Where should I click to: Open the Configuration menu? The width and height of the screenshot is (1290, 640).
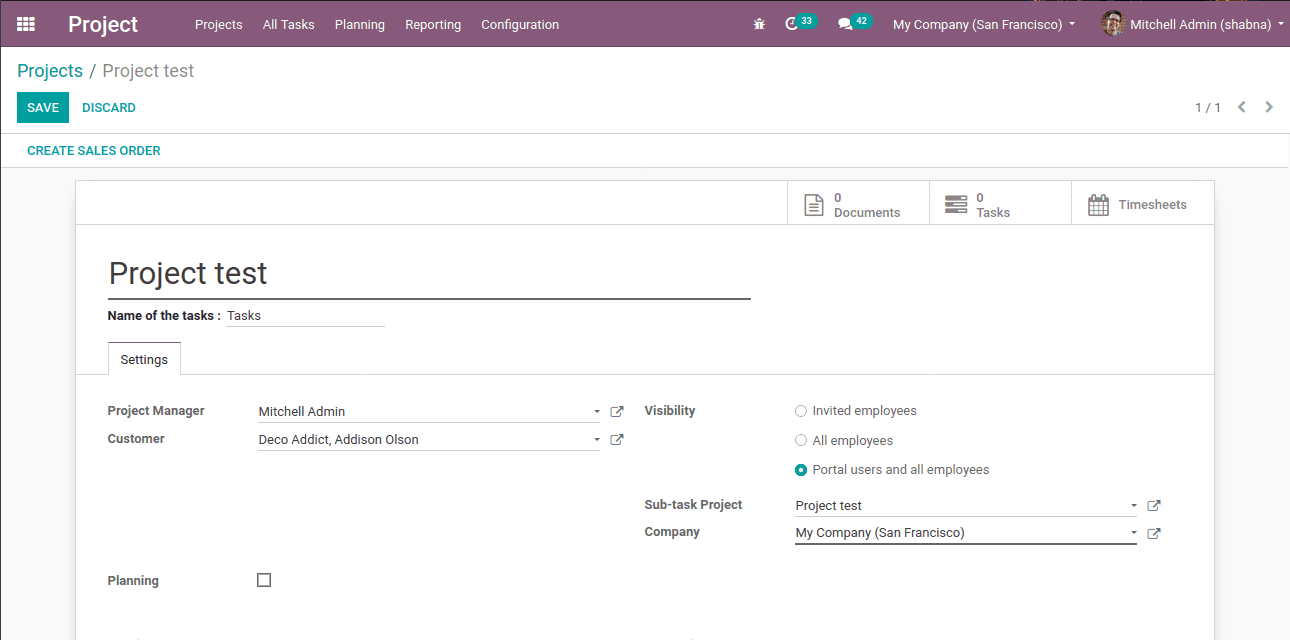click(520, 24)
